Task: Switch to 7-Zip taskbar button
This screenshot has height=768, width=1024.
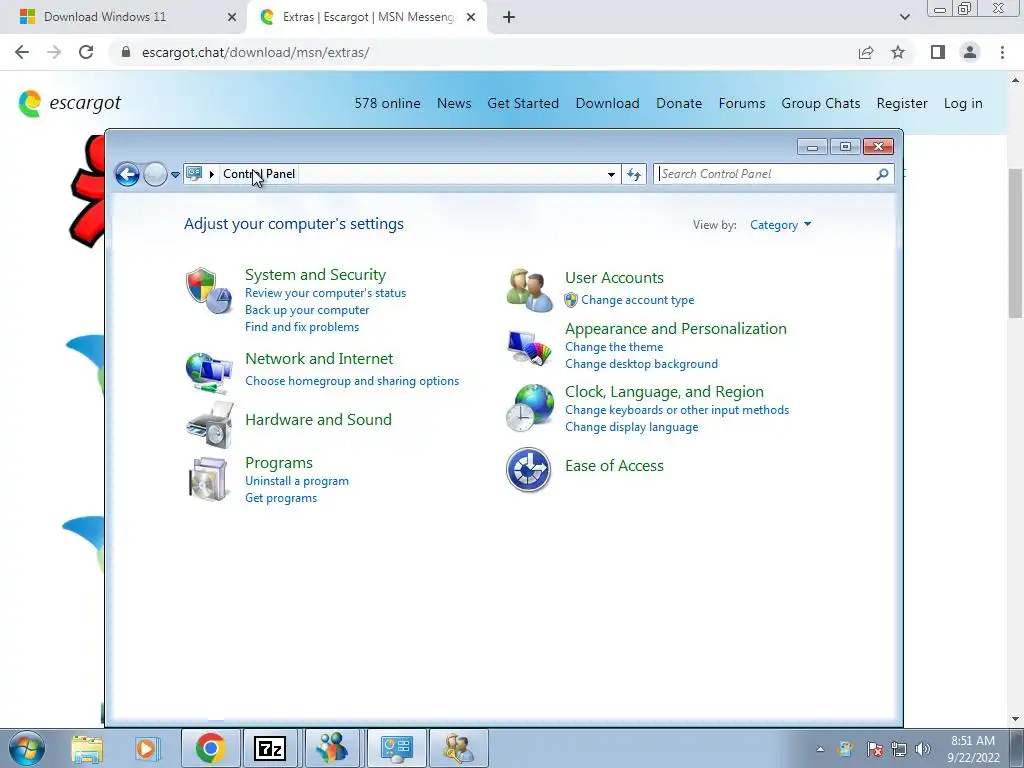Action: click(270, 748)
